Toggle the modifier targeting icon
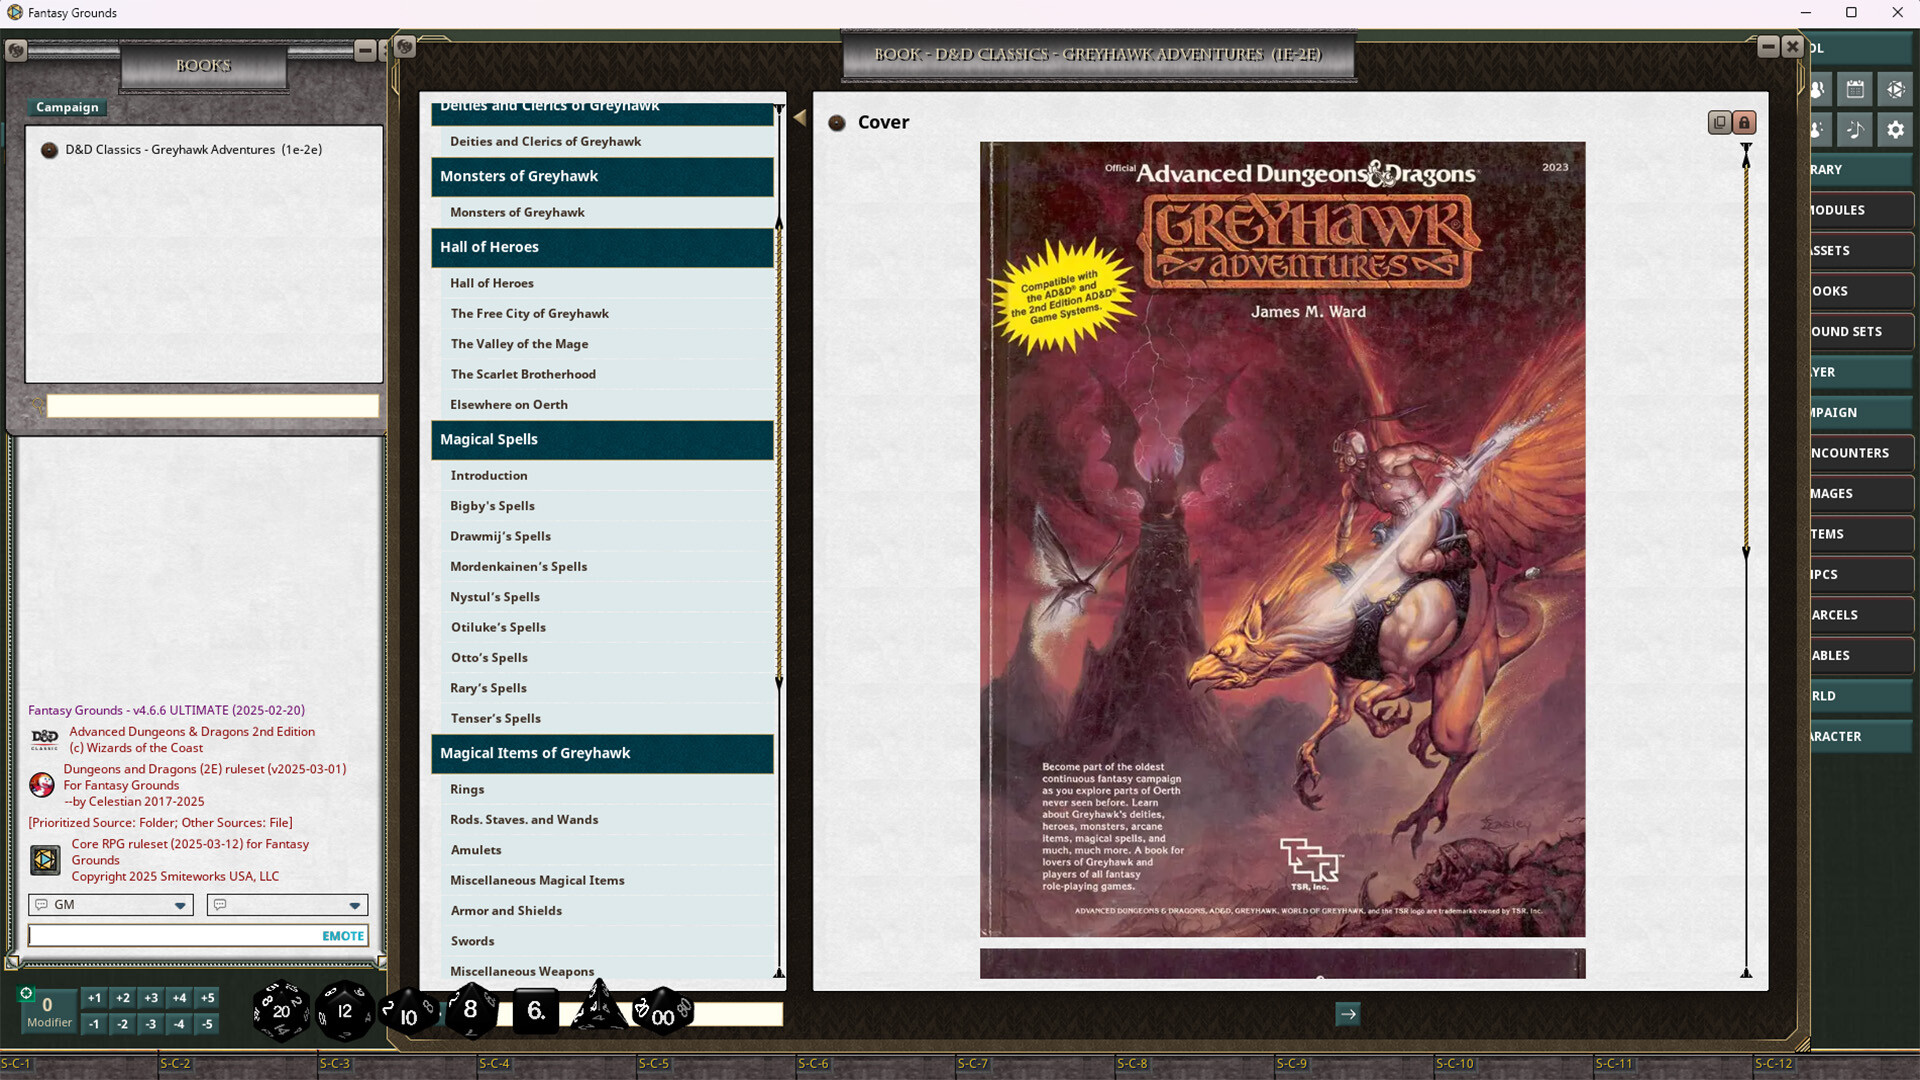Viewport: 1920px width, 1080px height. (27, 993)
